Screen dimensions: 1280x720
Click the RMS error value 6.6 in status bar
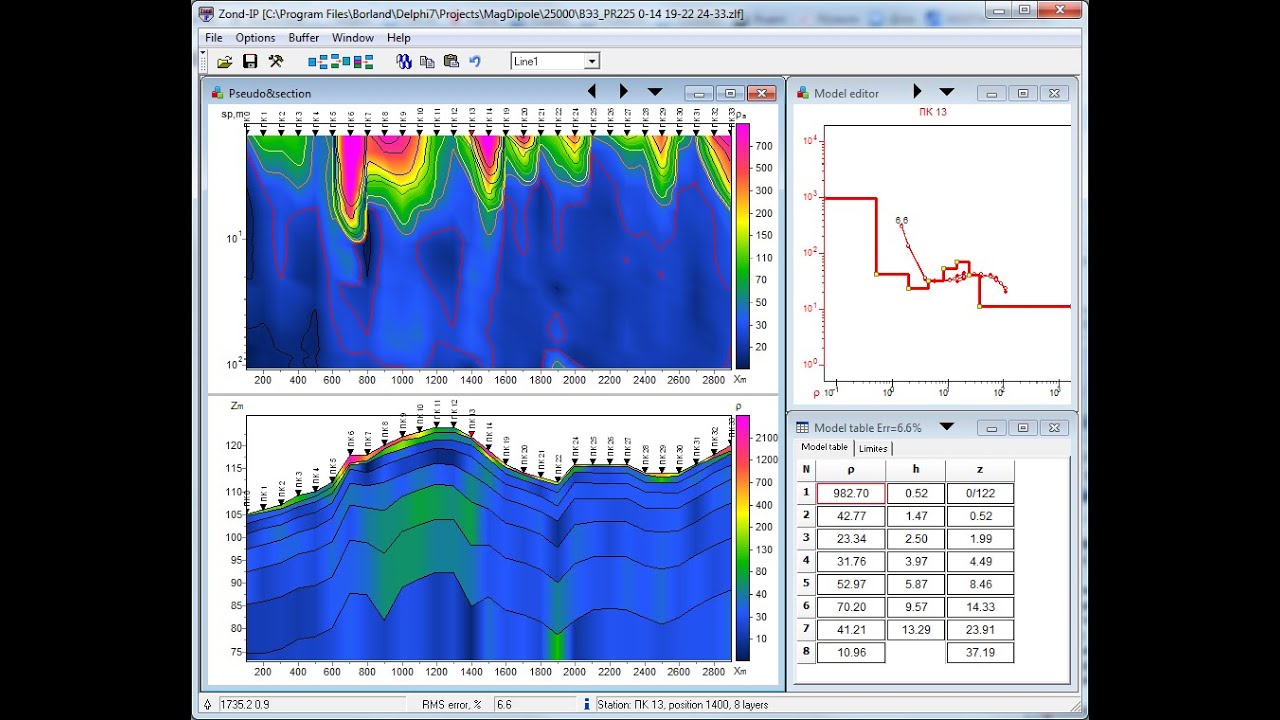pos(534,705)
